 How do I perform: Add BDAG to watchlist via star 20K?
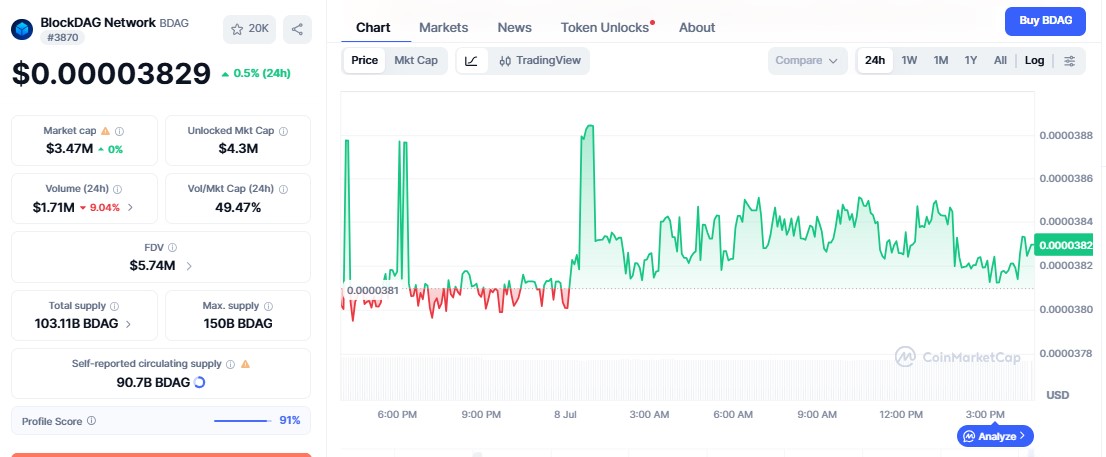(250, 29)
